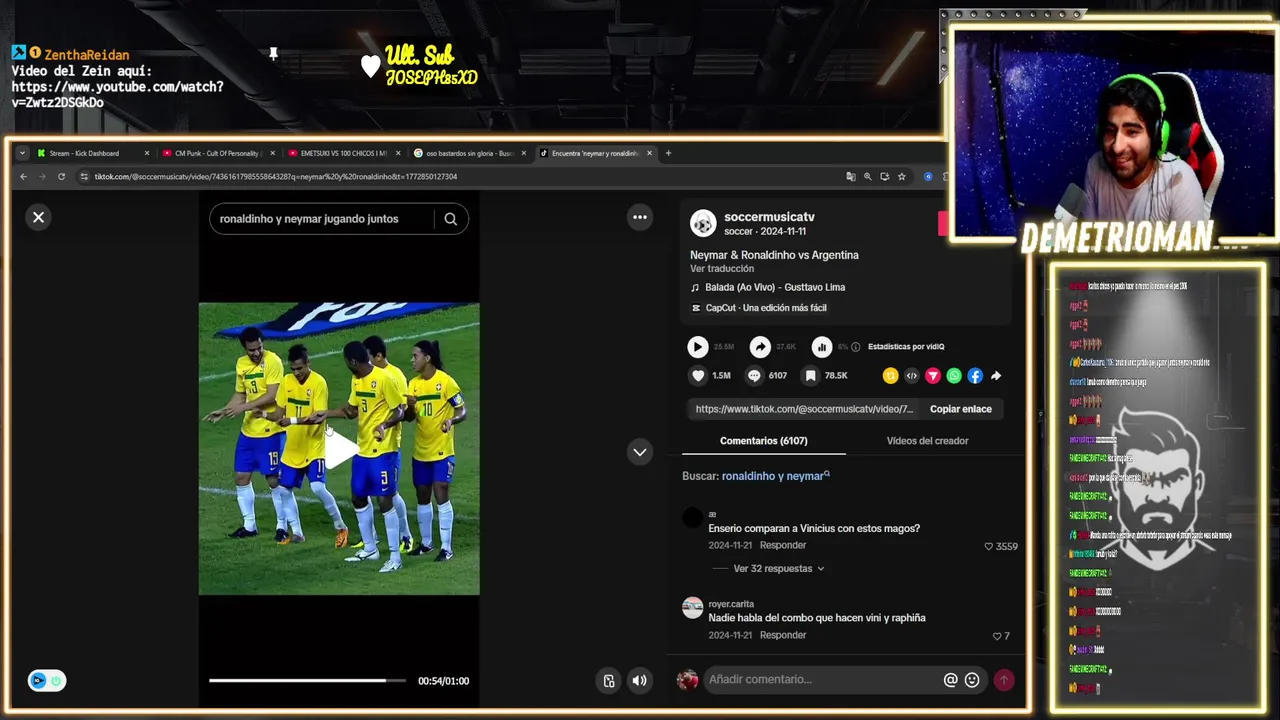Bookmark page with star icon
This screenshot has width=1280, height=720.
tap(902, 177)
